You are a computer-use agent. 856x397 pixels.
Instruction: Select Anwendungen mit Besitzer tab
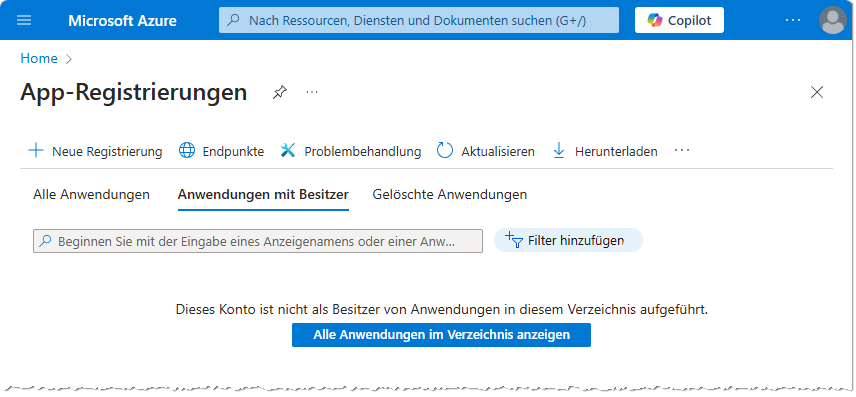[263, 194]
